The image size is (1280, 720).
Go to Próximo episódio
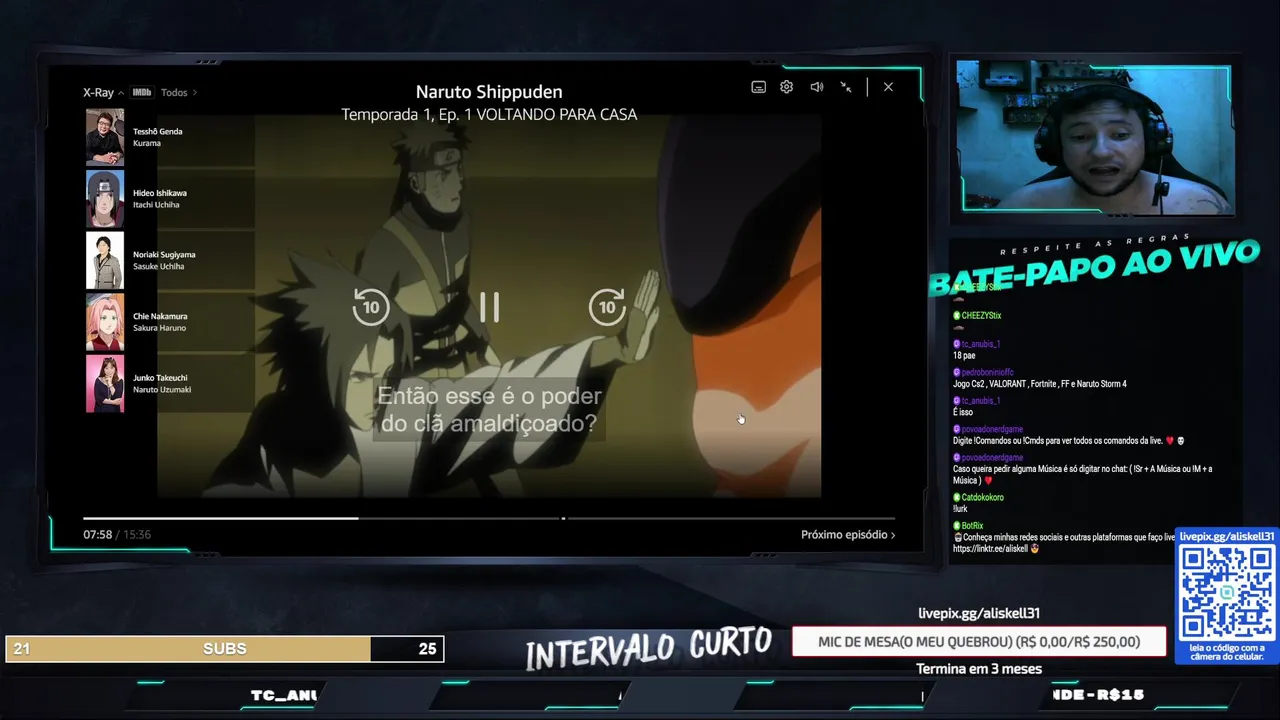(848, 535)
